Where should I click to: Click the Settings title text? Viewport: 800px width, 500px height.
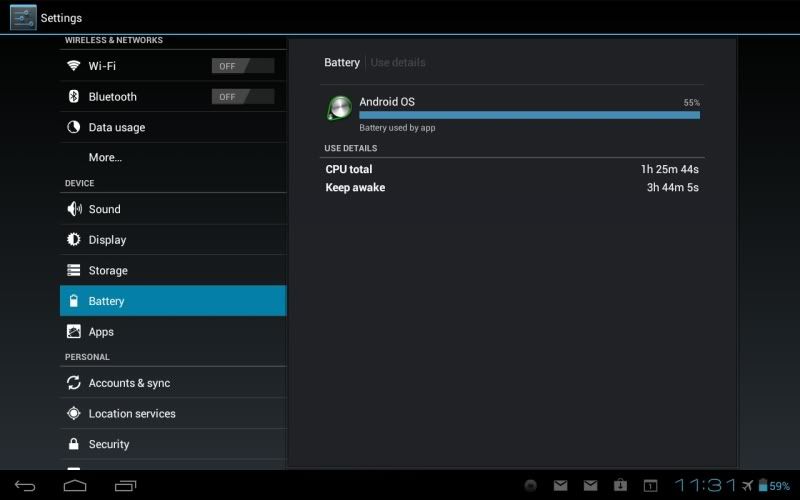click(x=61, y=18)
